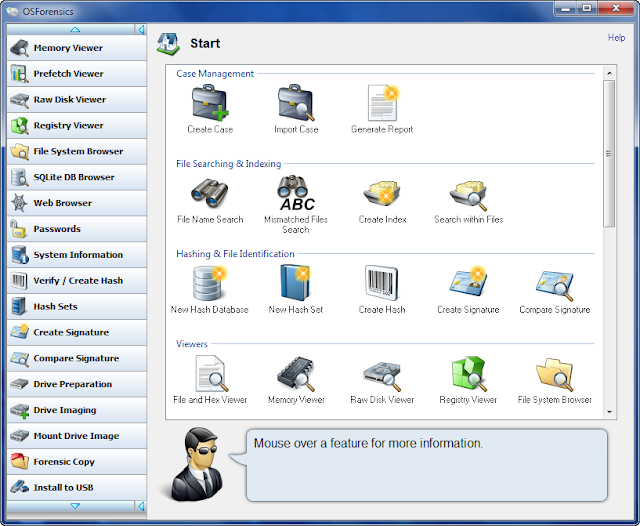
Task: Launch Raw Disk Viewer from Viewers section
Action: (382, 380)
